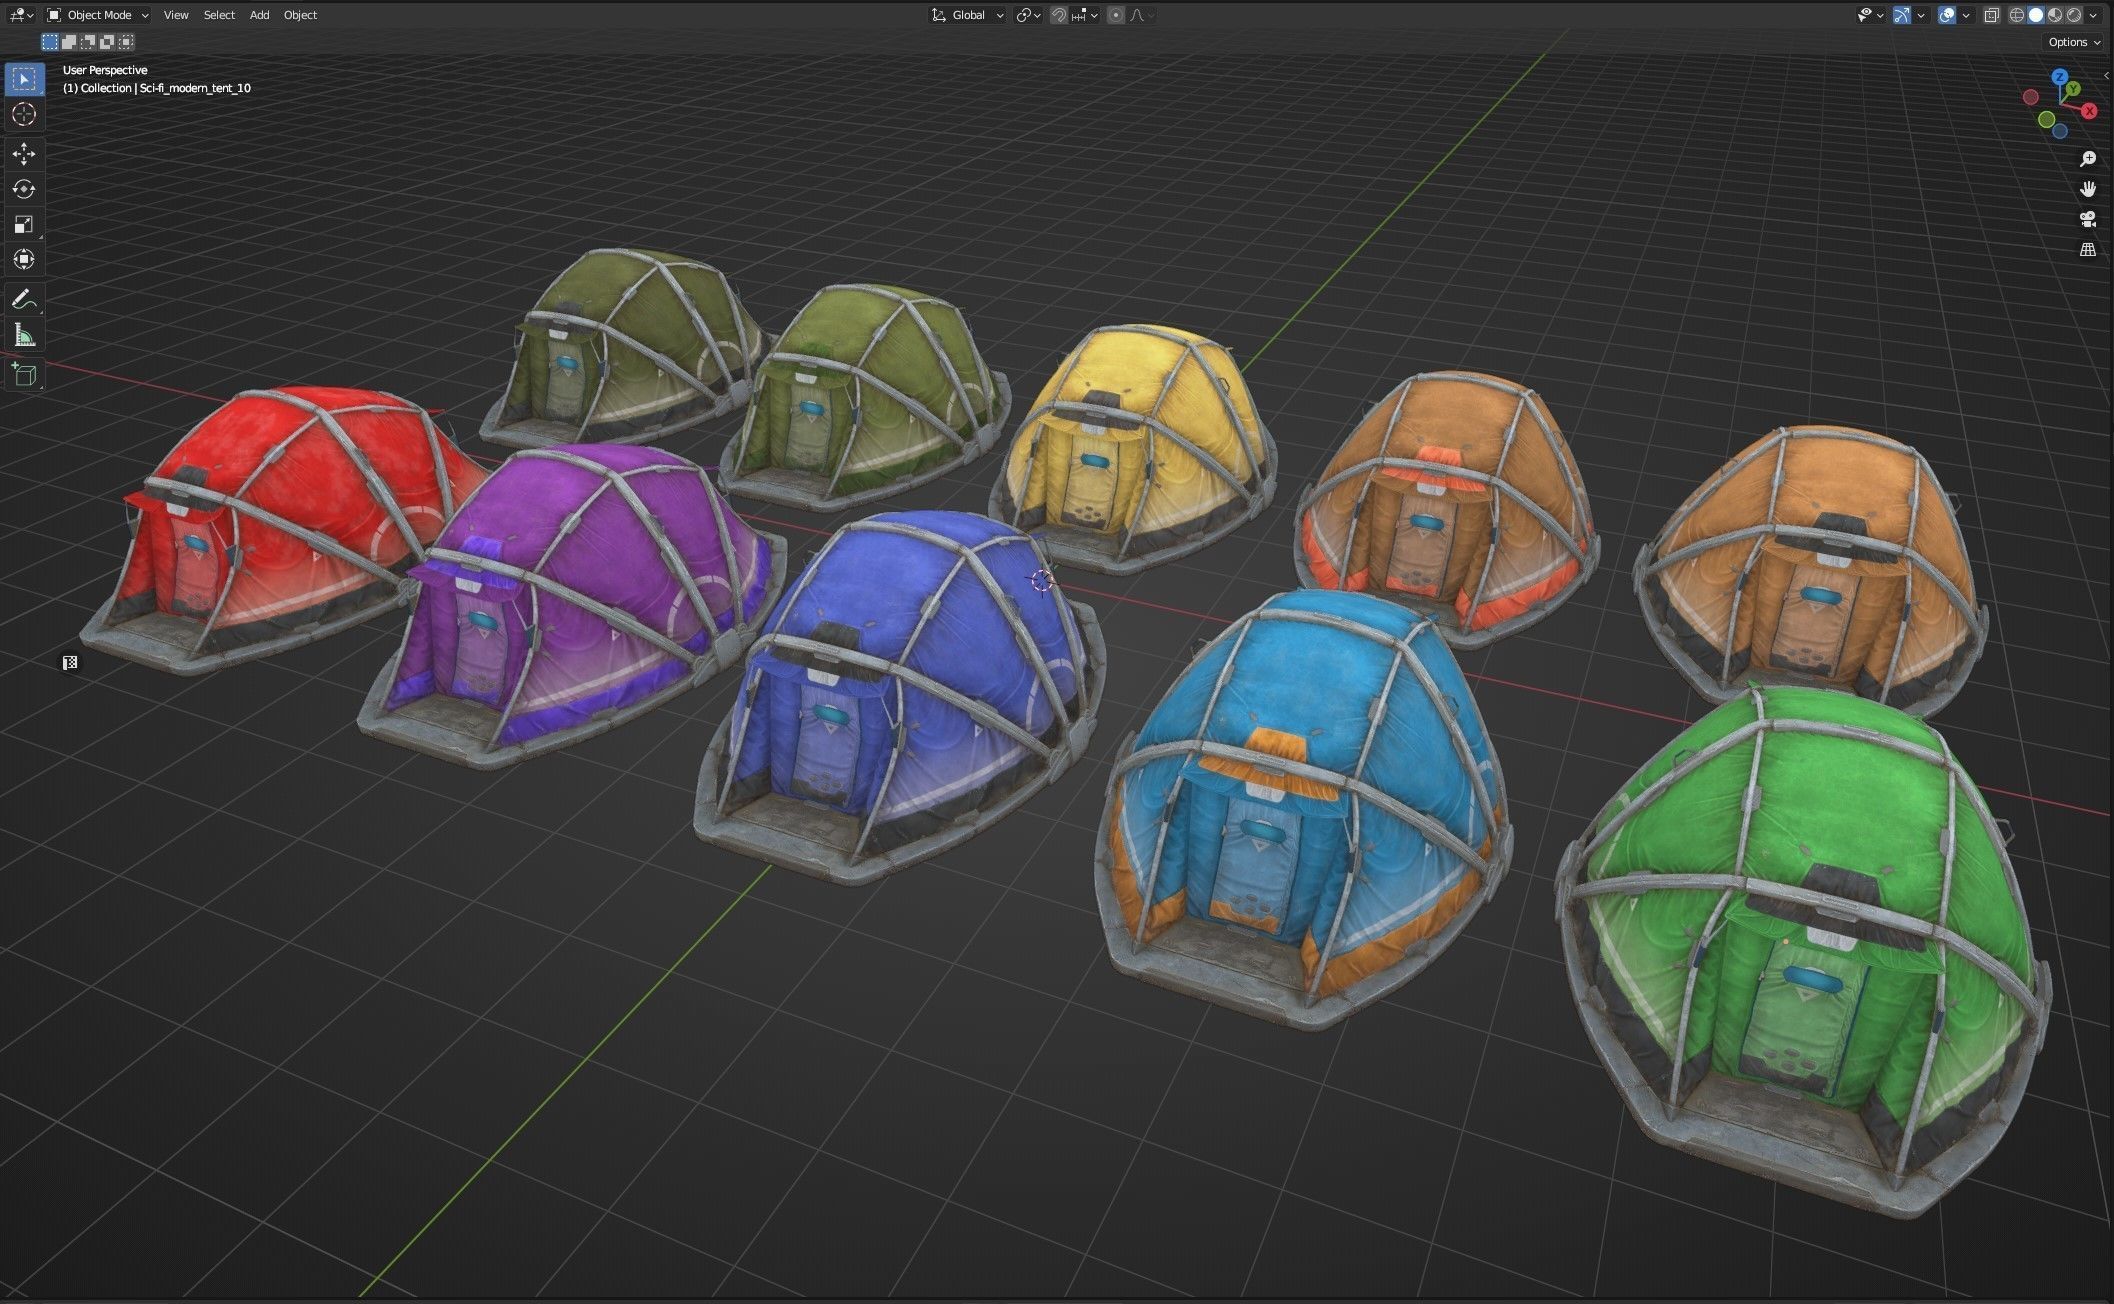Toggle snapping with the magnet icon
Image resolution: width=2114 pixels, height=1304 pixels.
tap(1058, 15)
